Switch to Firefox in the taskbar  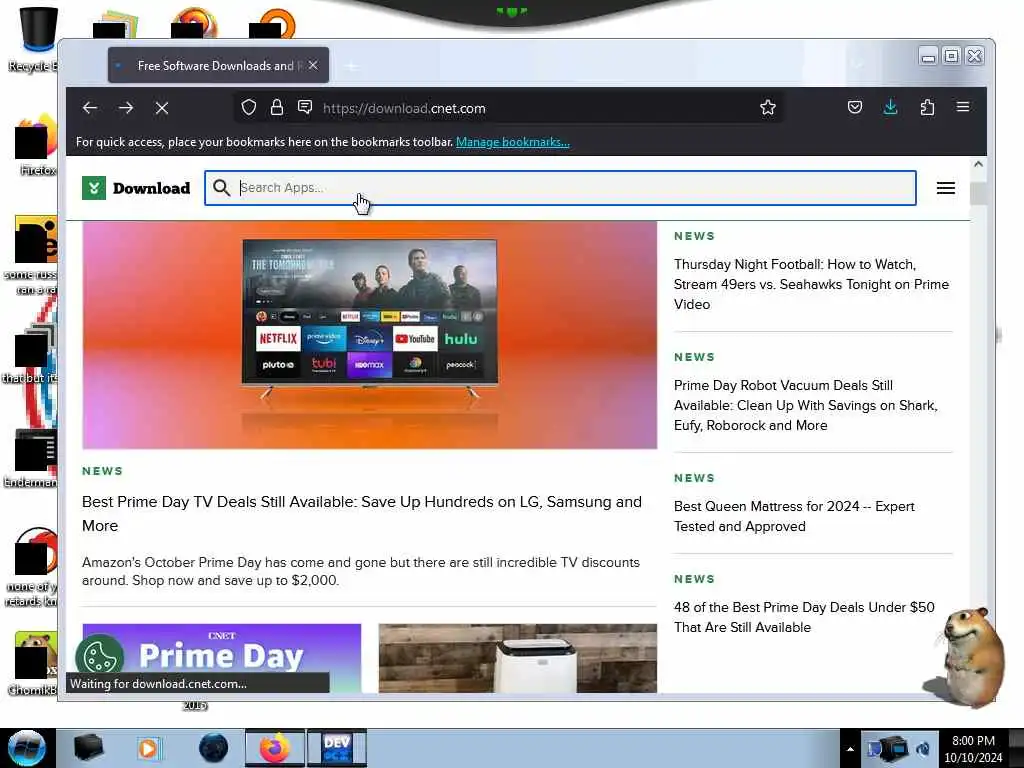275,748
